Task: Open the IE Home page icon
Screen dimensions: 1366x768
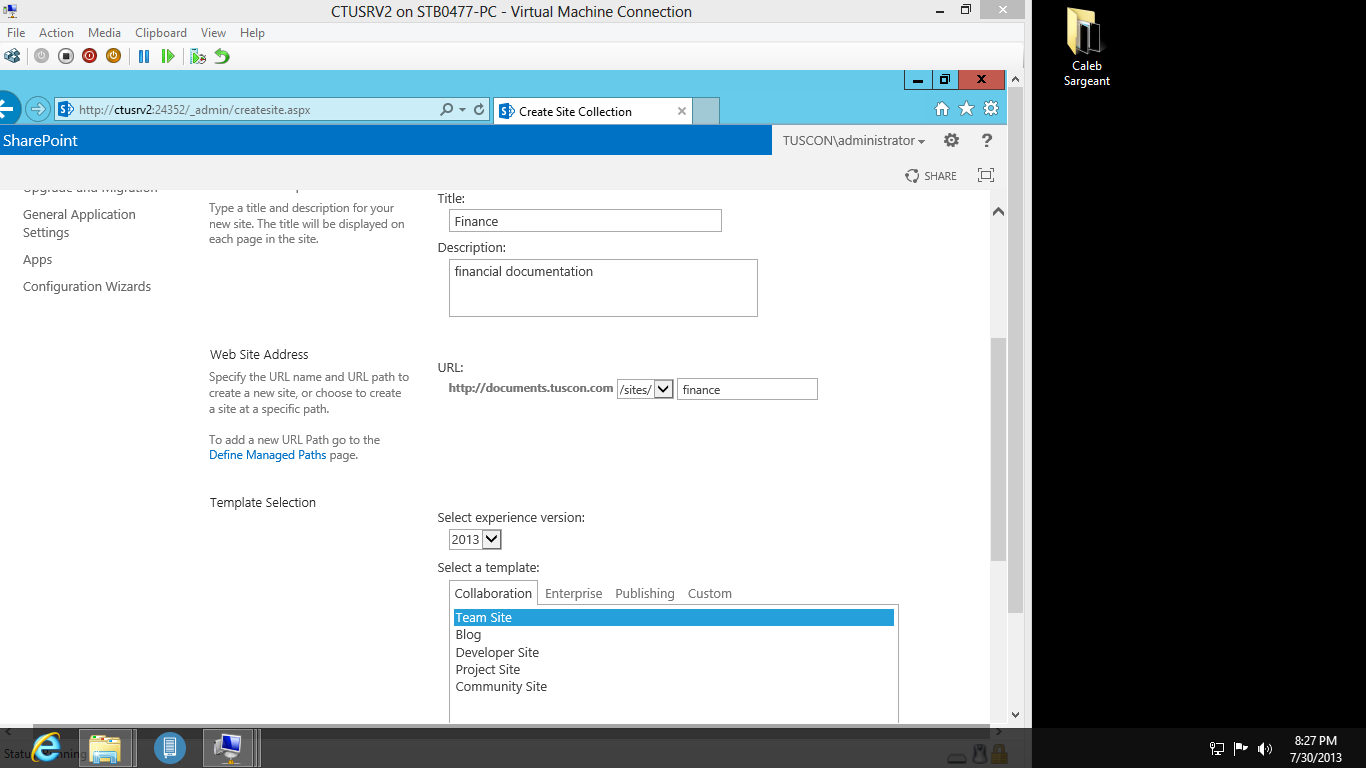Action: click(942, 109)
